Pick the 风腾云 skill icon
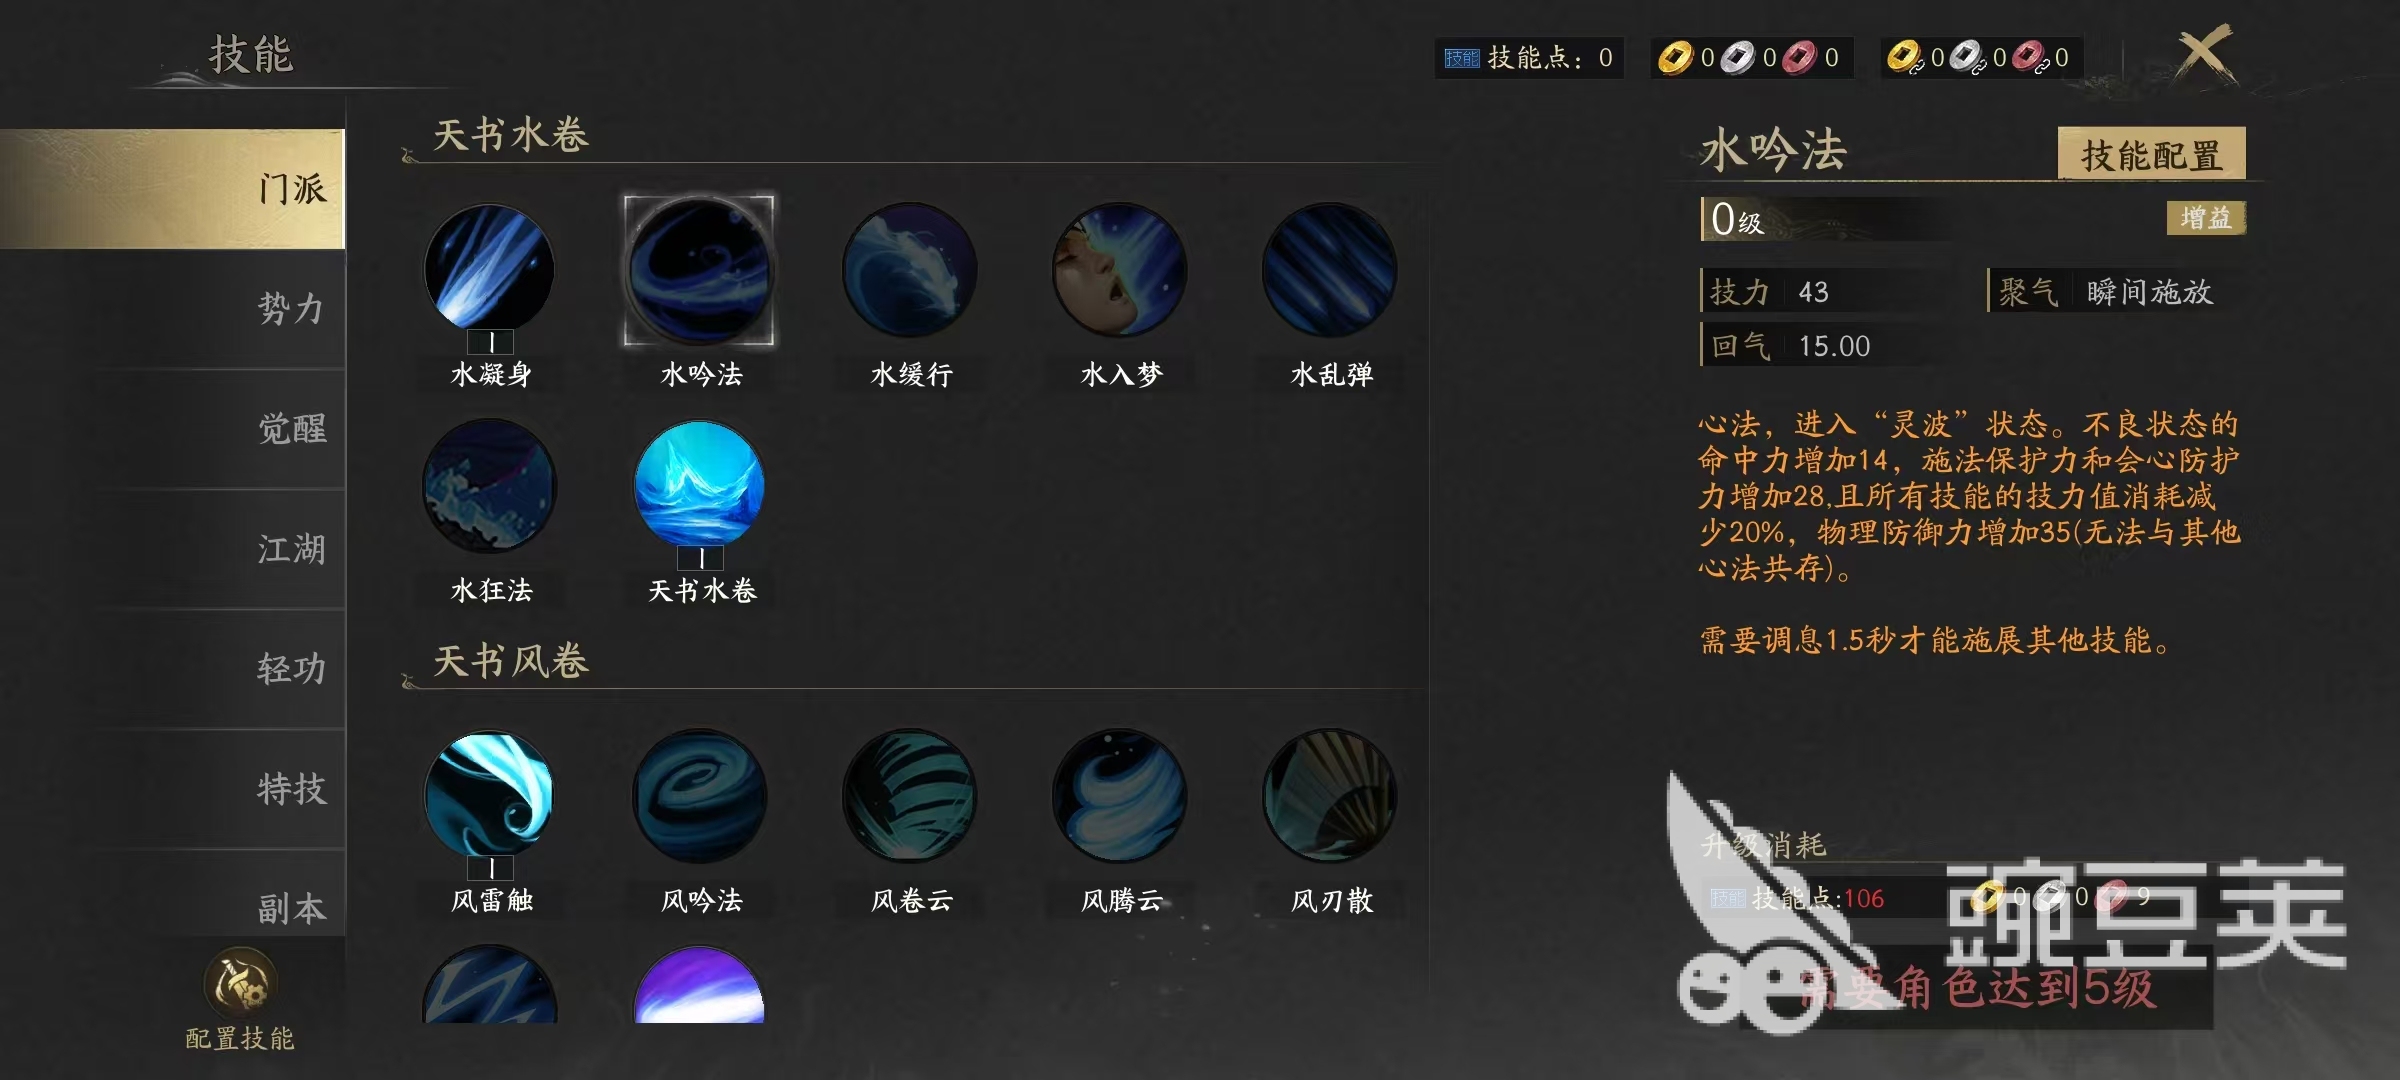The width and height of the screenshot is (2400, 1080). coord(1120,796)
